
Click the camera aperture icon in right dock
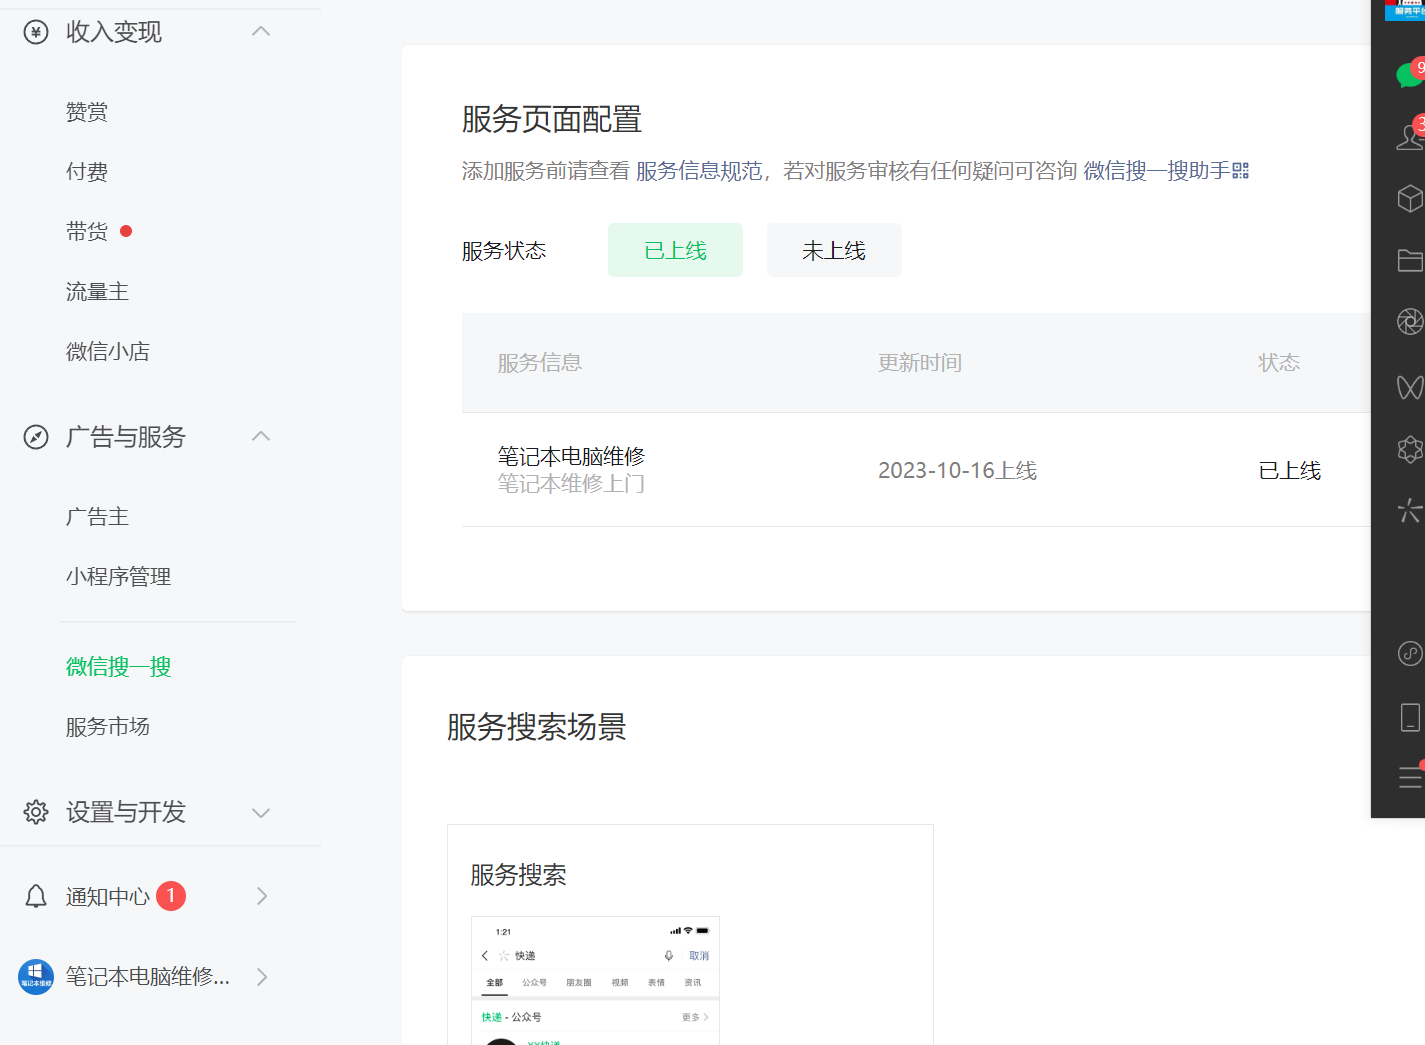(x=1410, y=322)
